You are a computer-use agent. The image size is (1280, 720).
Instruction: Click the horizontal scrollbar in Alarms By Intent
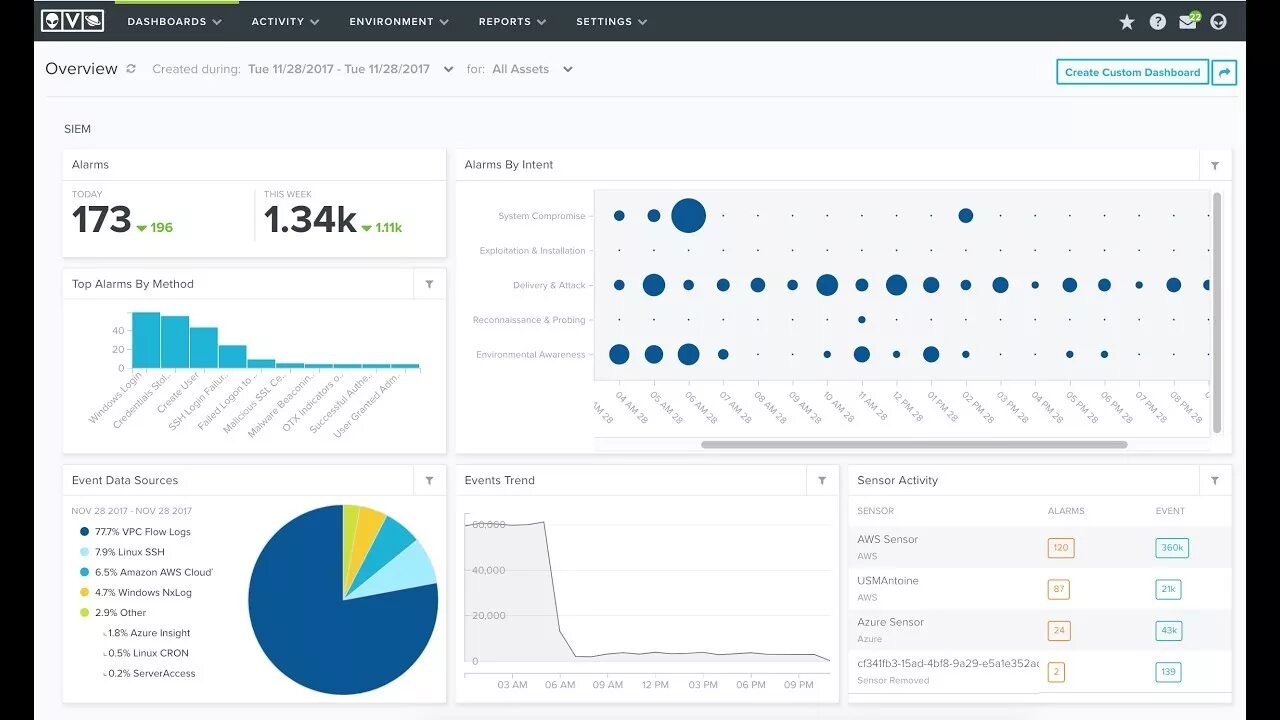[x=914, y=445]
